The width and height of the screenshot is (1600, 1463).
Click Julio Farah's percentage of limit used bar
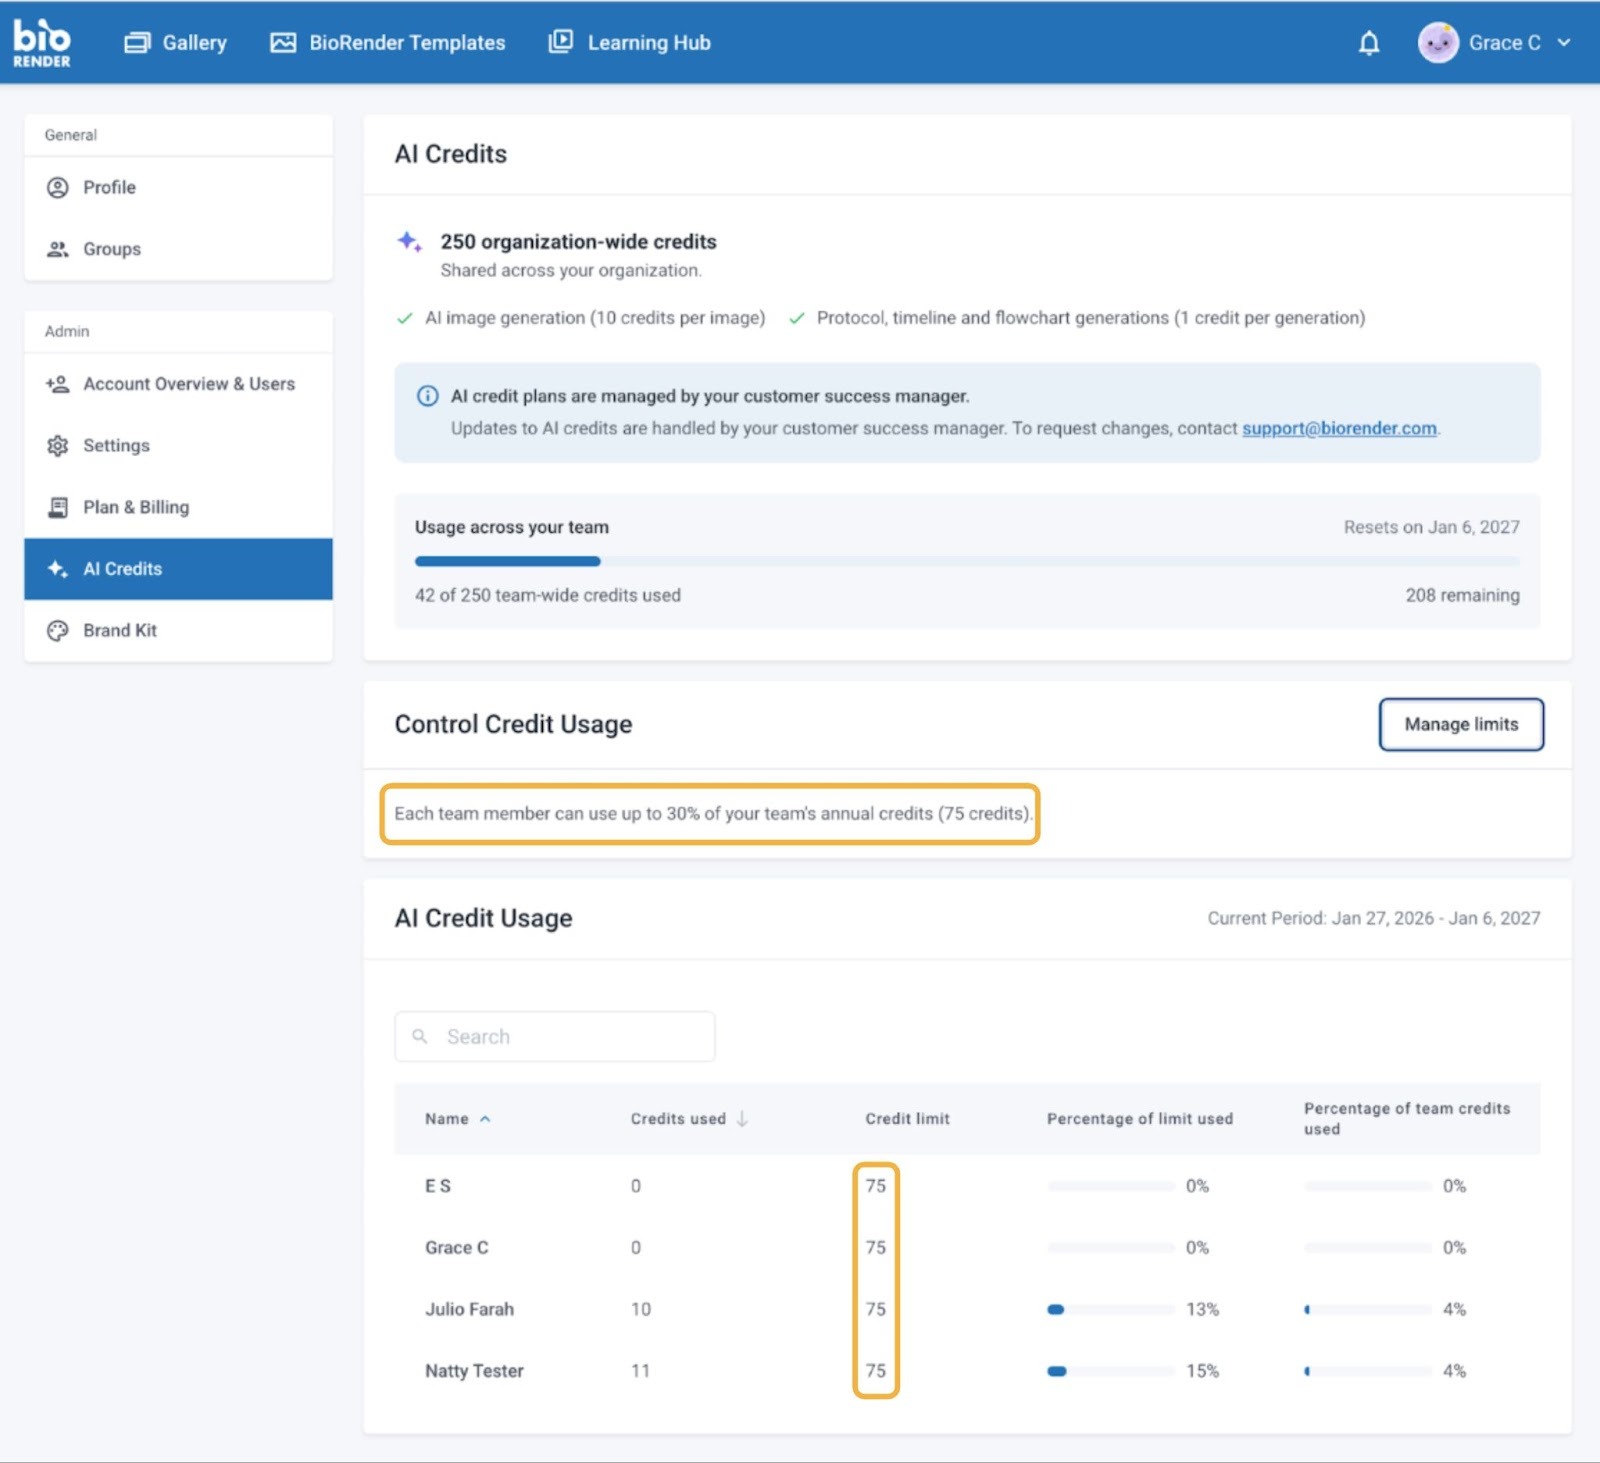click(1111, 1309)
